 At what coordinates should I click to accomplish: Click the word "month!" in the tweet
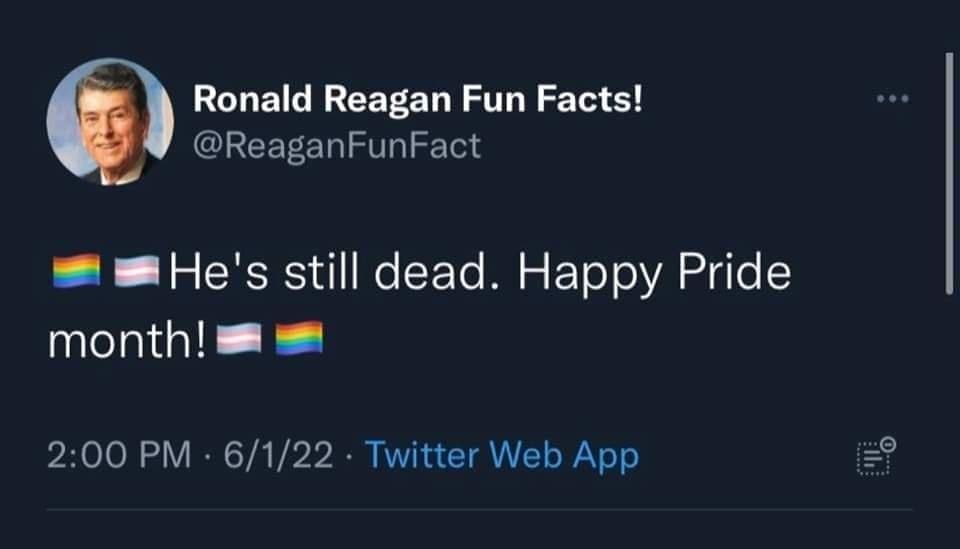(x=126, y=341)
